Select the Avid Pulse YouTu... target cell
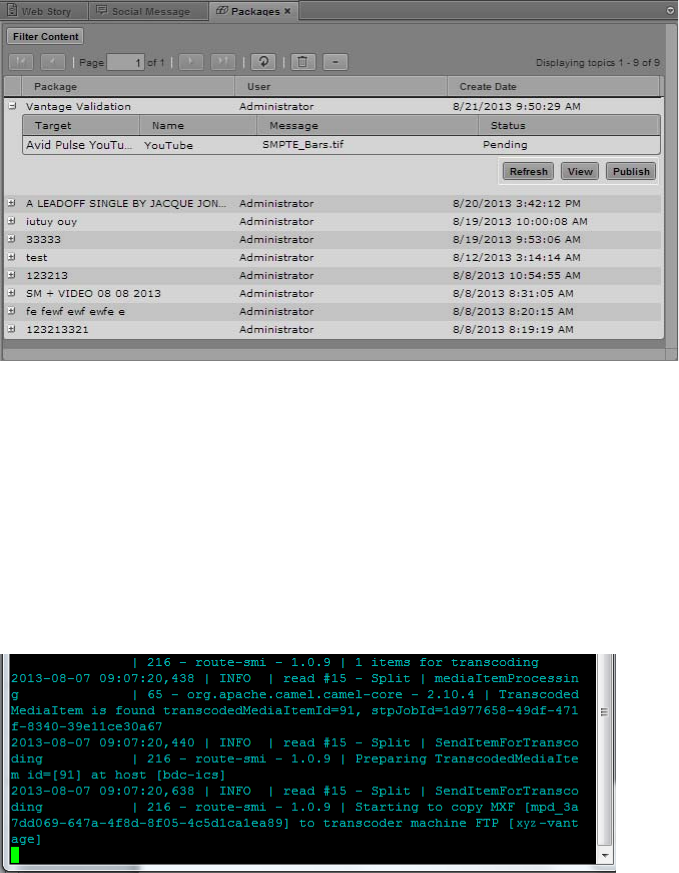This screenshot has height=873, width=679. (x=79, y=145)
